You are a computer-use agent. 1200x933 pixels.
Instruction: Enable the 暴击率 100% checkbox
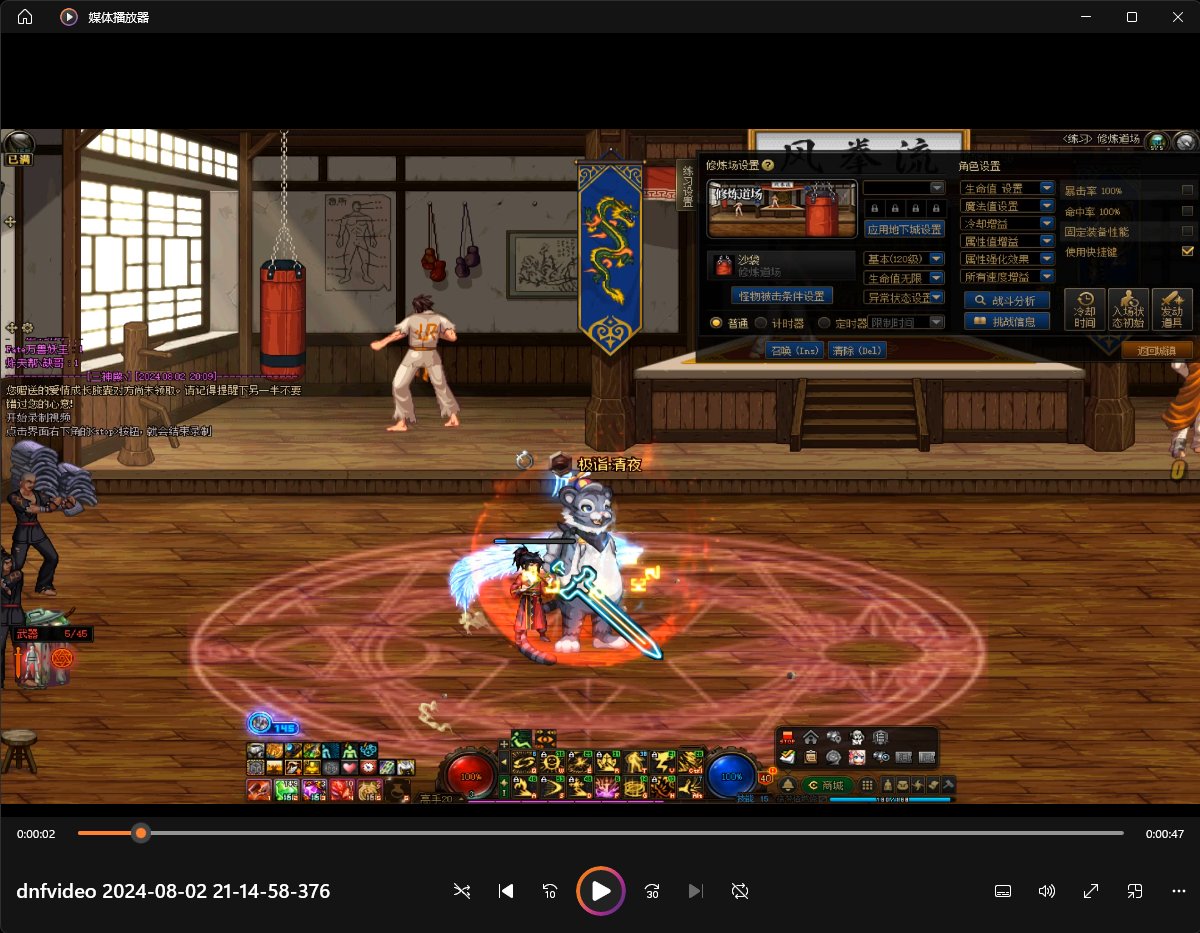(x=1187, y=190)
